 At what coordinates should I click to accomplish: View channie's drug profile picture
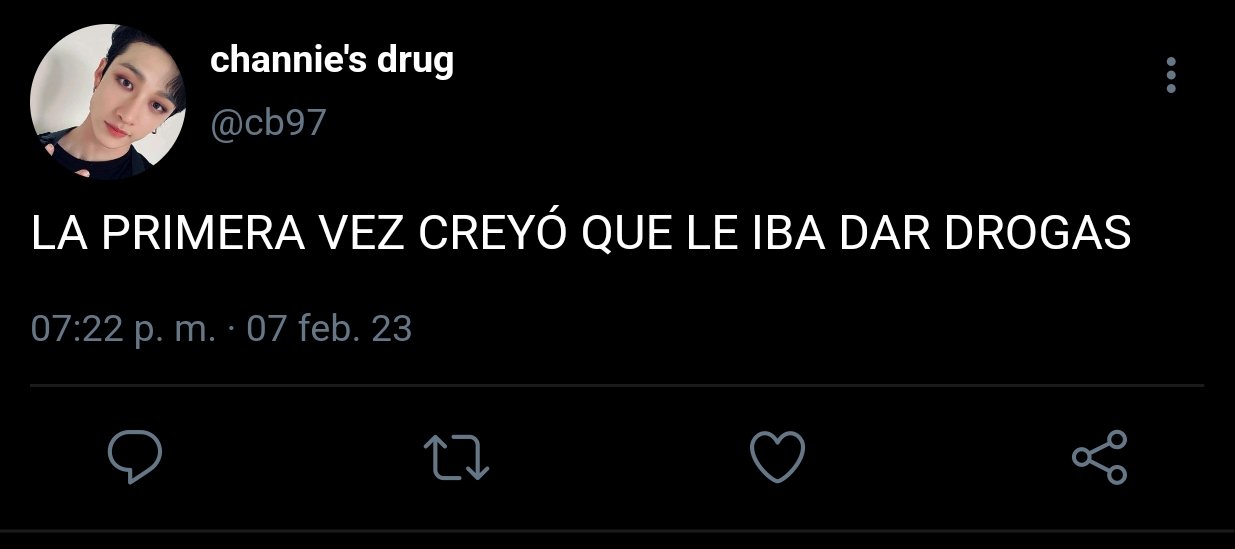click(x=108, y=104)
